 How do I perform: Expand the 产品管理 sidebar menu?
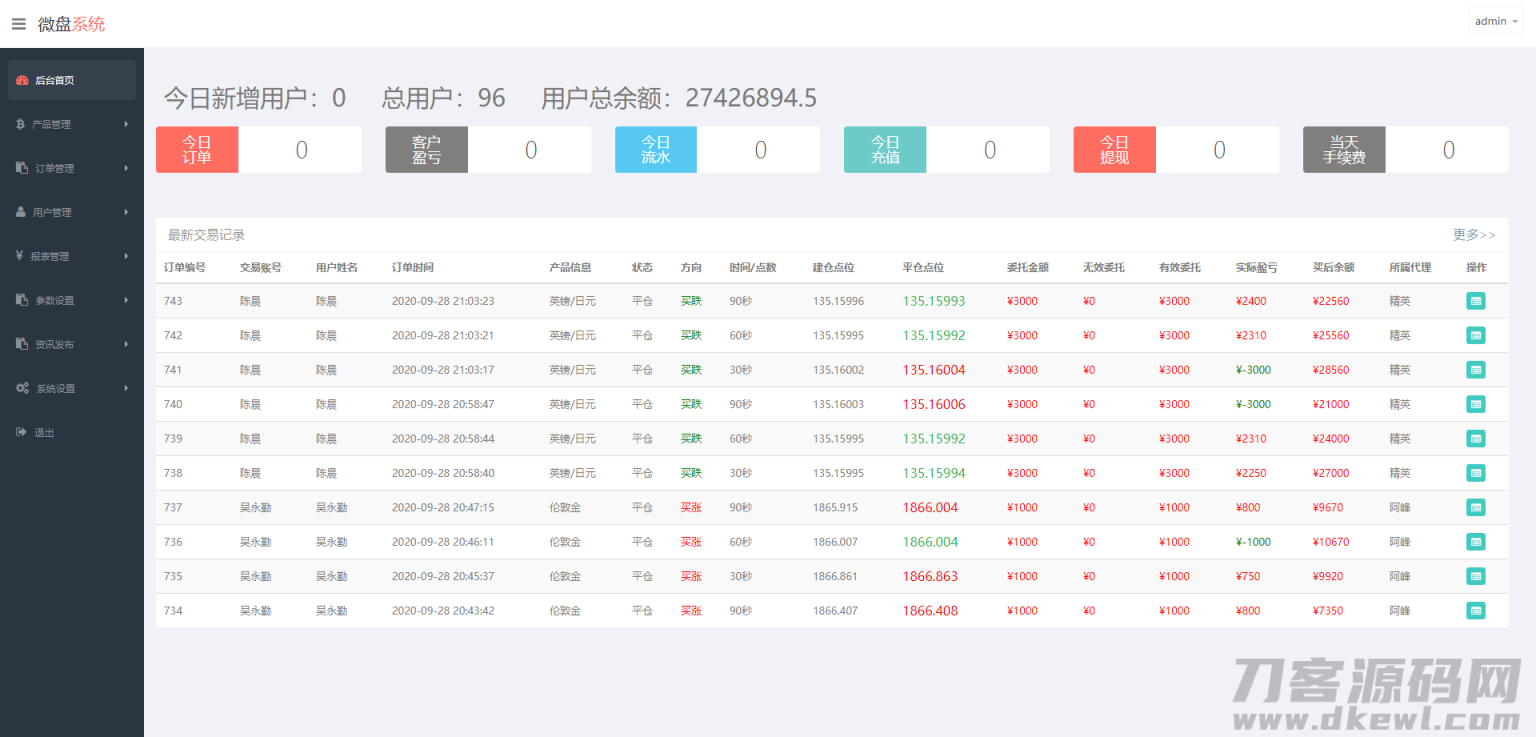[70, 125]
